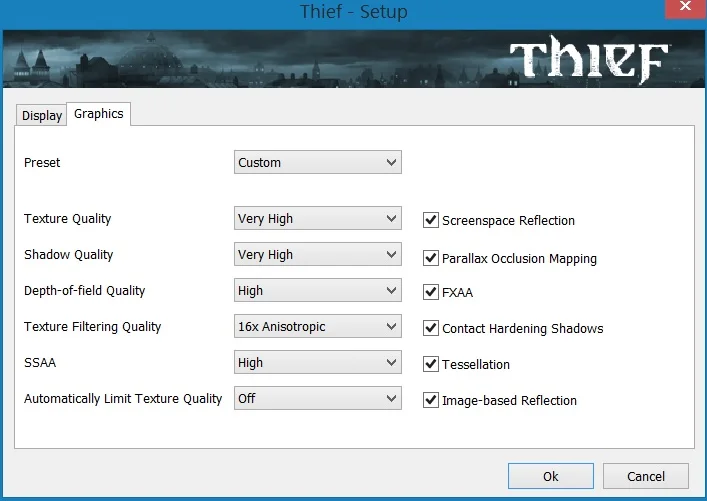Screen dimensions: 707x501
Task: Disable Contact Hardening Shadows
Action: point(431,328)
